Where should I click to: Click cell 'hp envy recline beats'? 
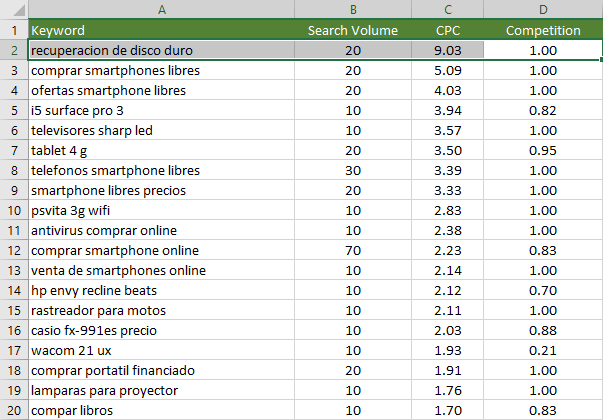coord(162,290)
